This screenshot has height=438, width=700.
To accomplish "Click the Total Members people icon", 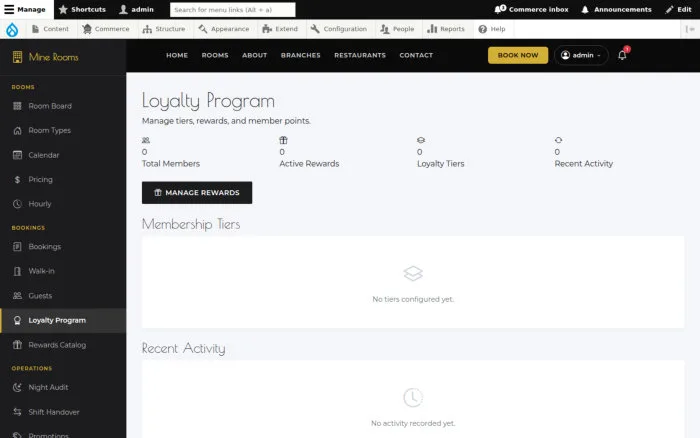I will pyautogui.click(x=146, y=140).
